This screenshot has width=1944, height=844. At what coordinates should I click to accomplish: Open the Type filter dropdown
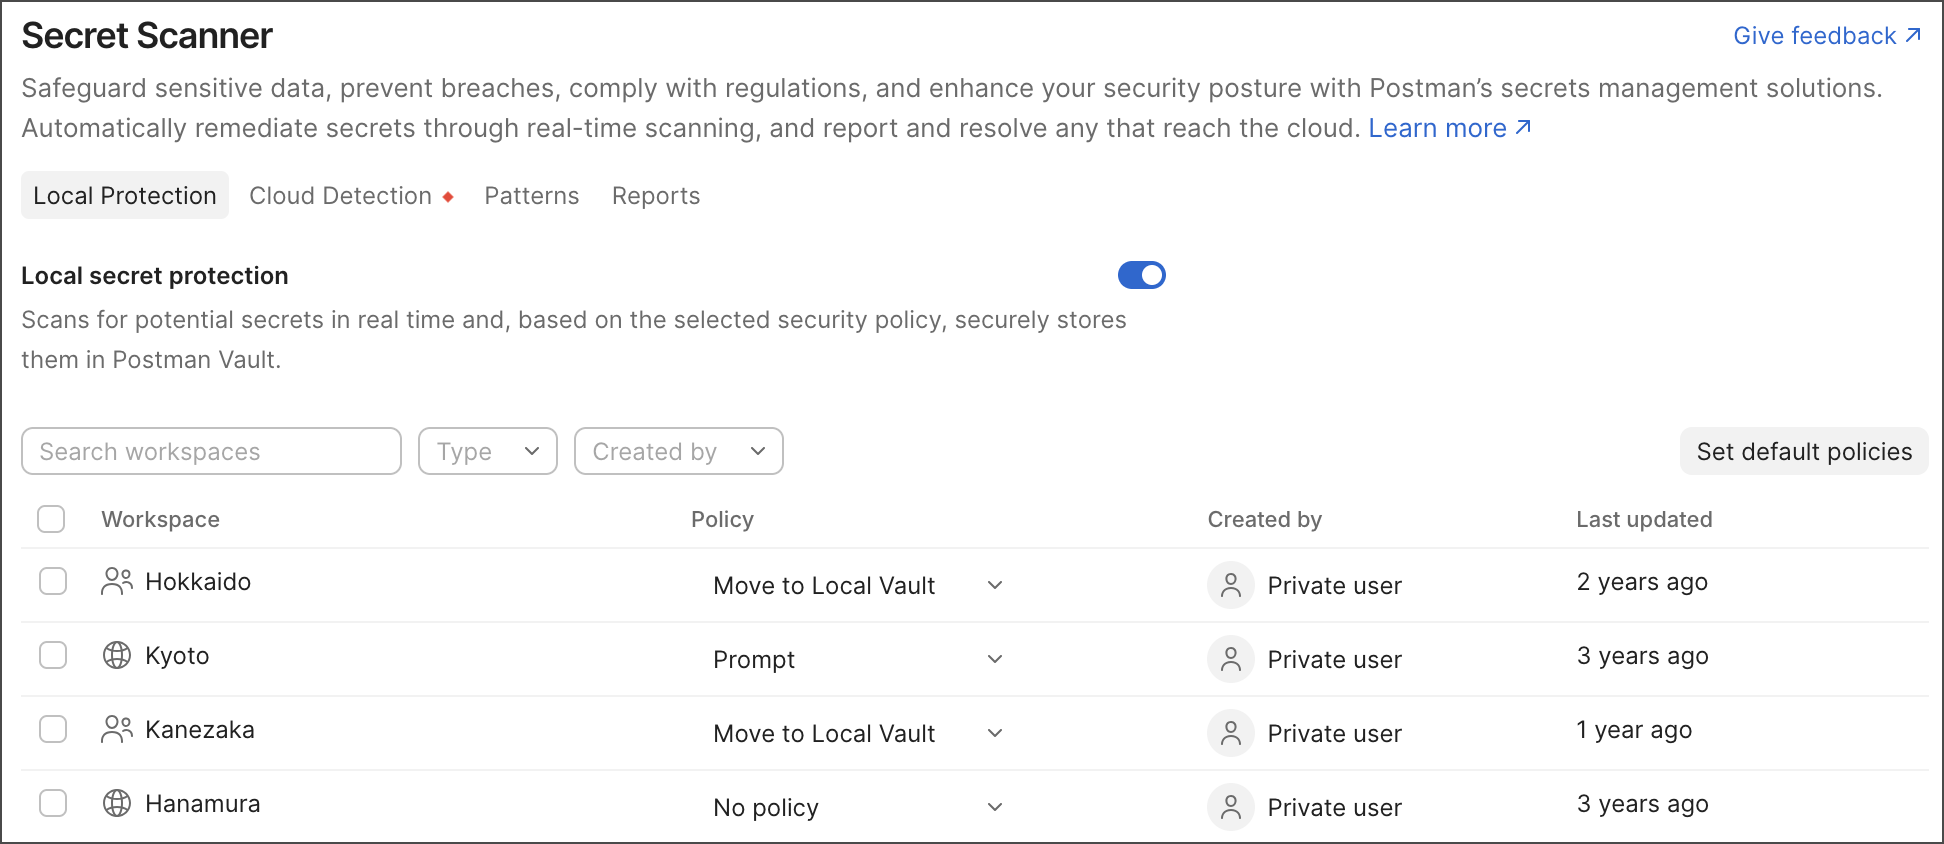[x=488, y=451]
